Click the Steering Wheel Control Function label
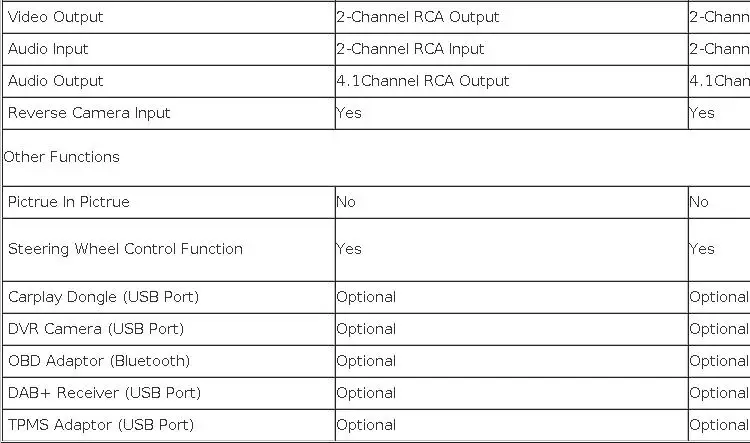Image resolution: width=750 pixels, height=443 pixels. pyautogui.click(x=125, y=249)
